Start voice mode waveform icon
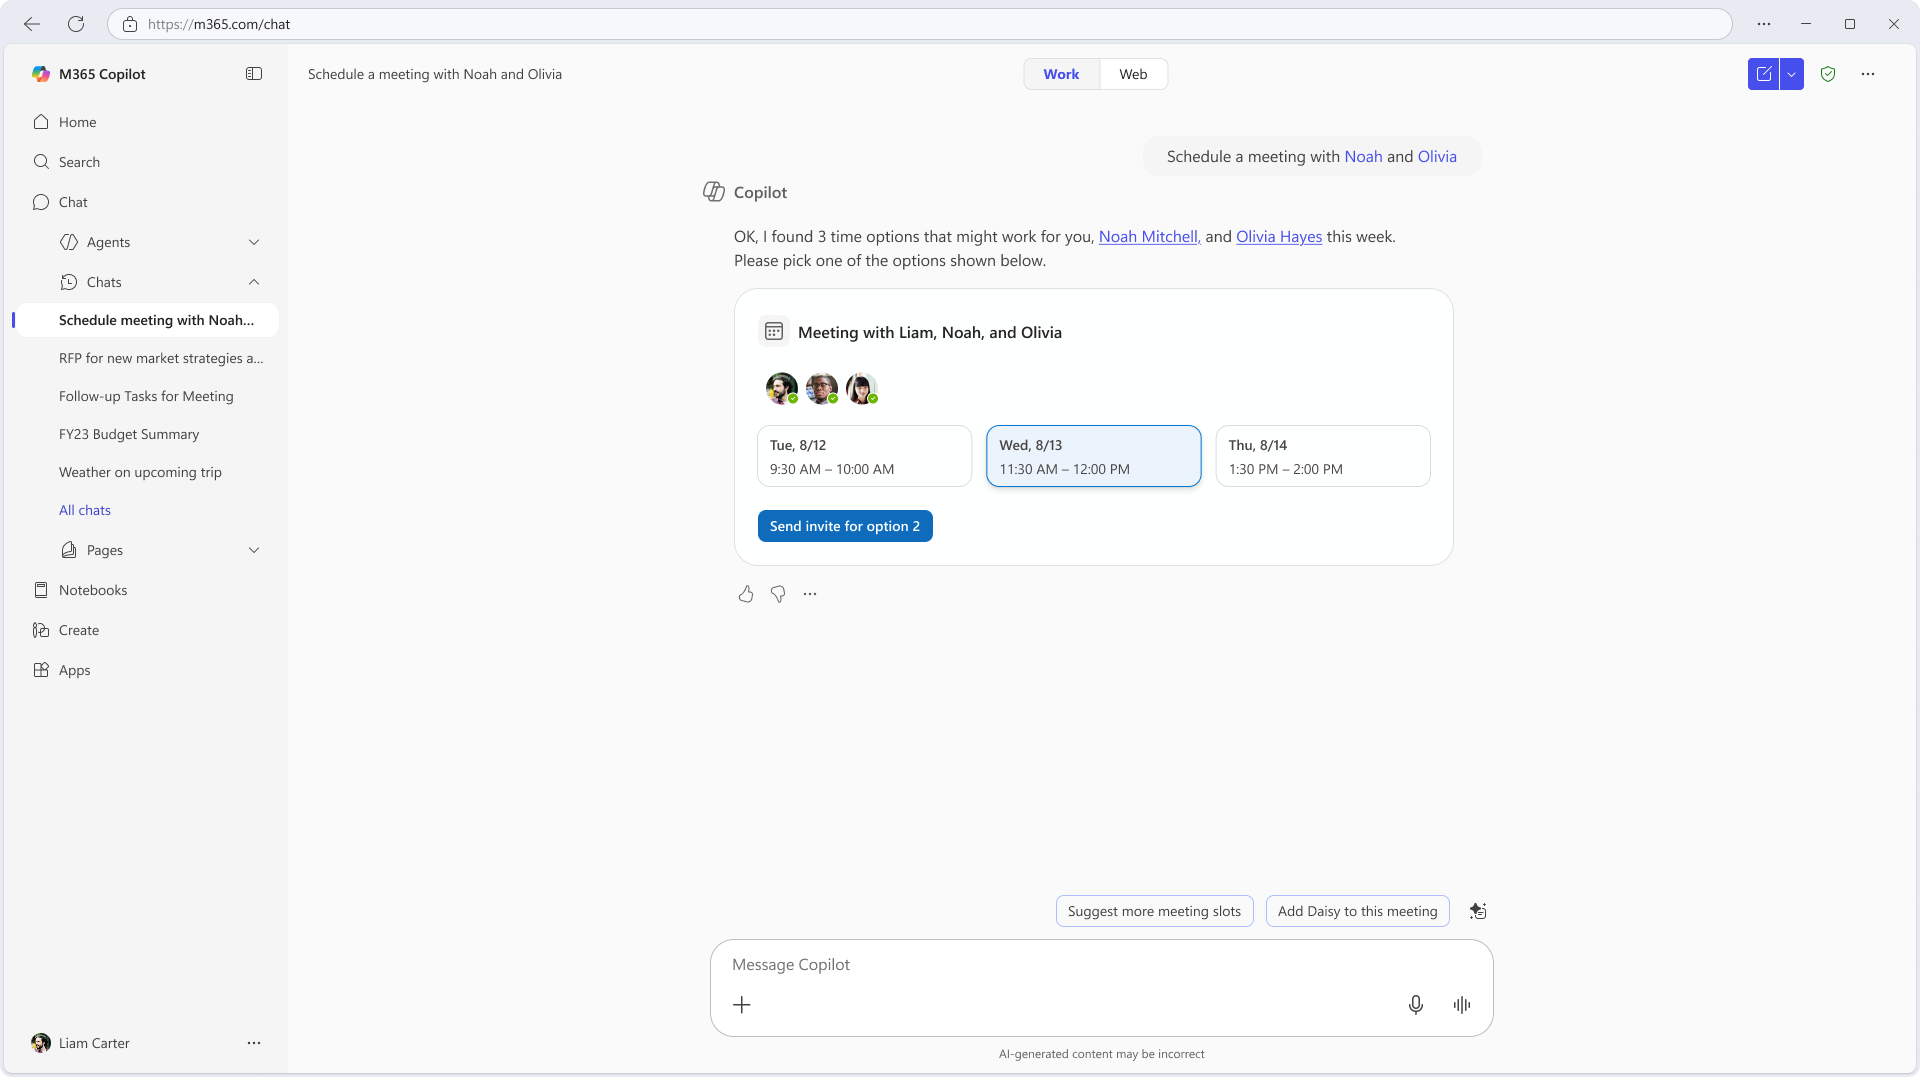This screenshot has height=1080, width=1920. [x=1462, y=1005]
